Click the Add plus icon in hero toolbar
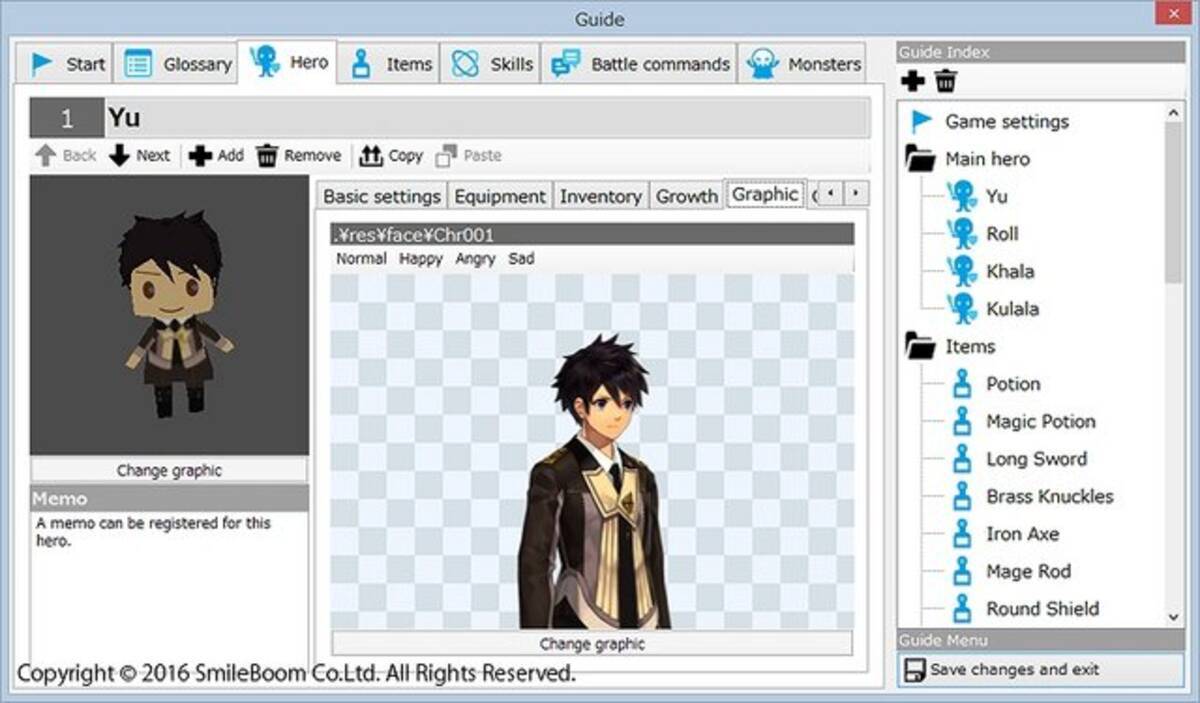 click(200, 155)
